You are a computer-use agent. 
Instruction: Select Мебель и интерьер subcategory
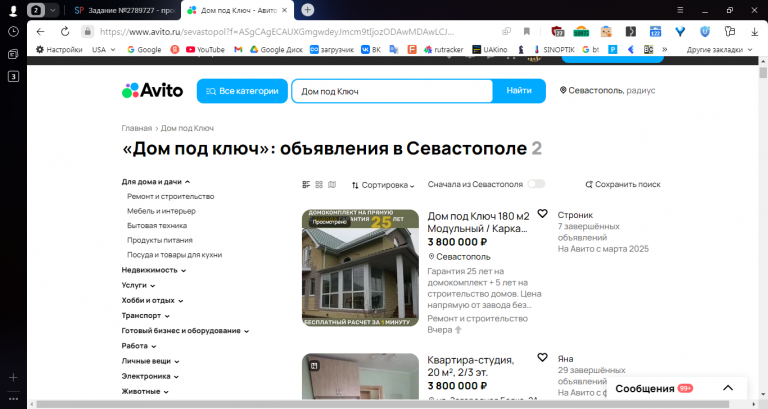pos(161,211)
